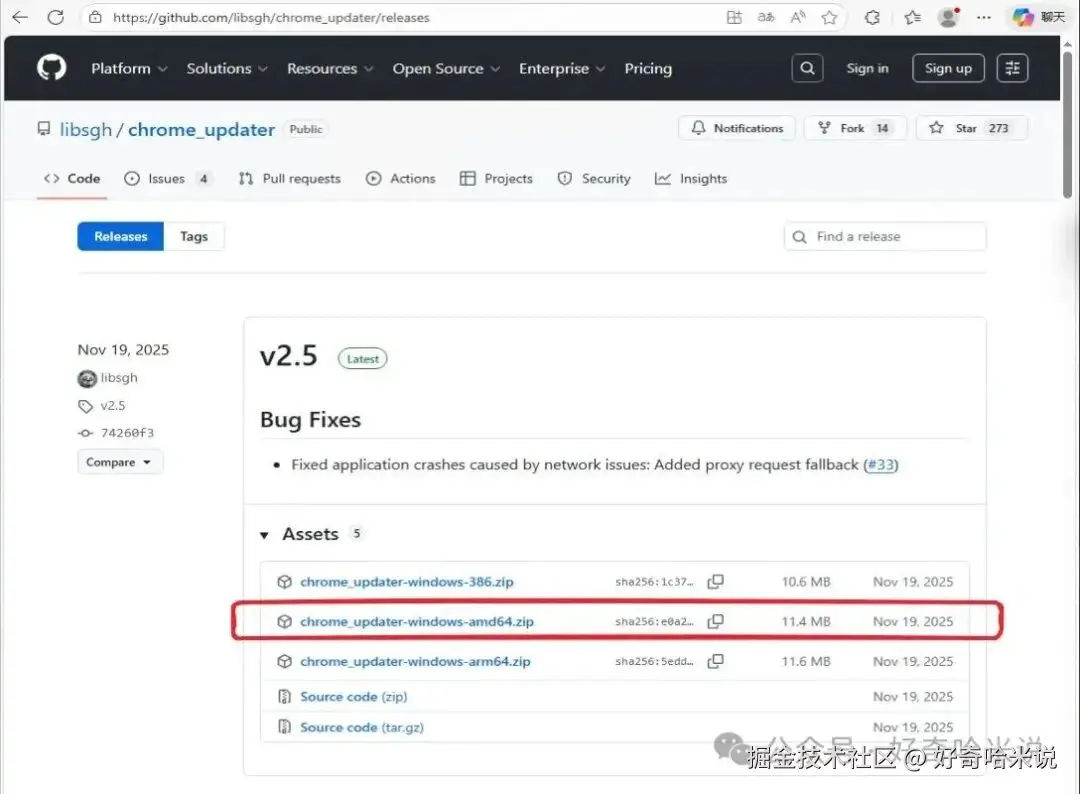The width and height of the screenshot is (1080, 794).
Task: Expand the Solutions menu
Action: pos(227,68)
